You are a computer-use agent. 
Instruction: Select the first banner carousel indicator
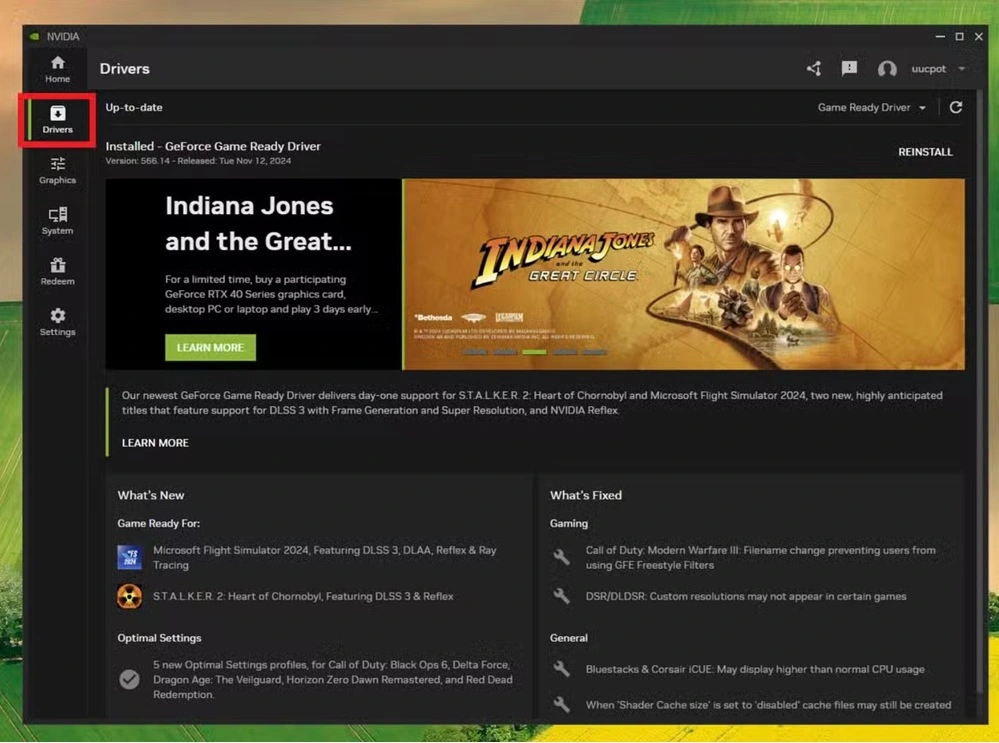pos(474,352)
